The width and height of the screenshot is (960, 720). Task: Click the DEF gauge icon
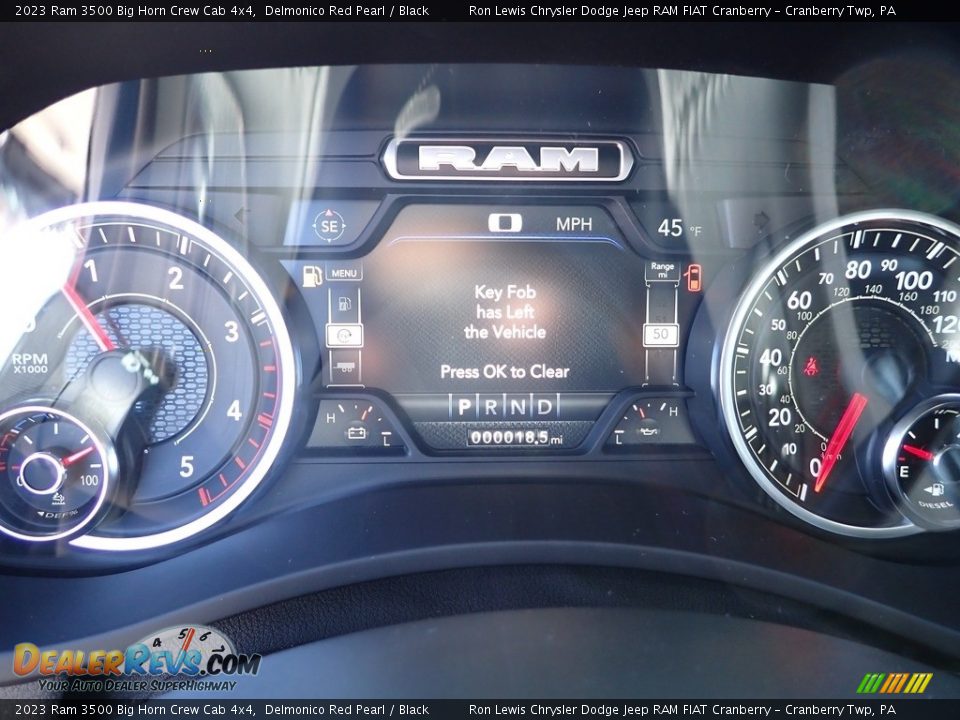58,498
